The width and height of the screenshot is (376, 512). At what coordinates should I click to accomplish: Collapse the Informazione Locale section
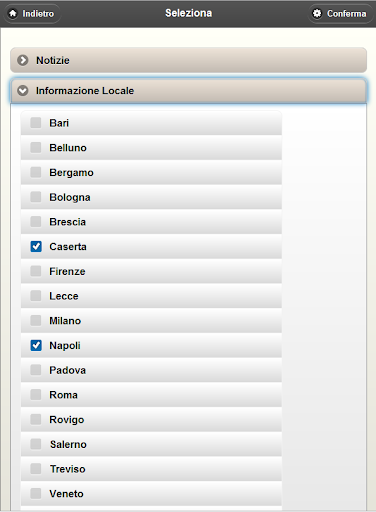click(189, 91)
